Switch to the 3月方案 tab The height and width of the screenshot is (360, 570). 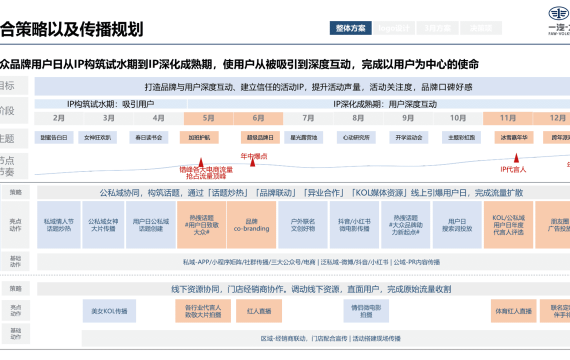click(437, 28)
